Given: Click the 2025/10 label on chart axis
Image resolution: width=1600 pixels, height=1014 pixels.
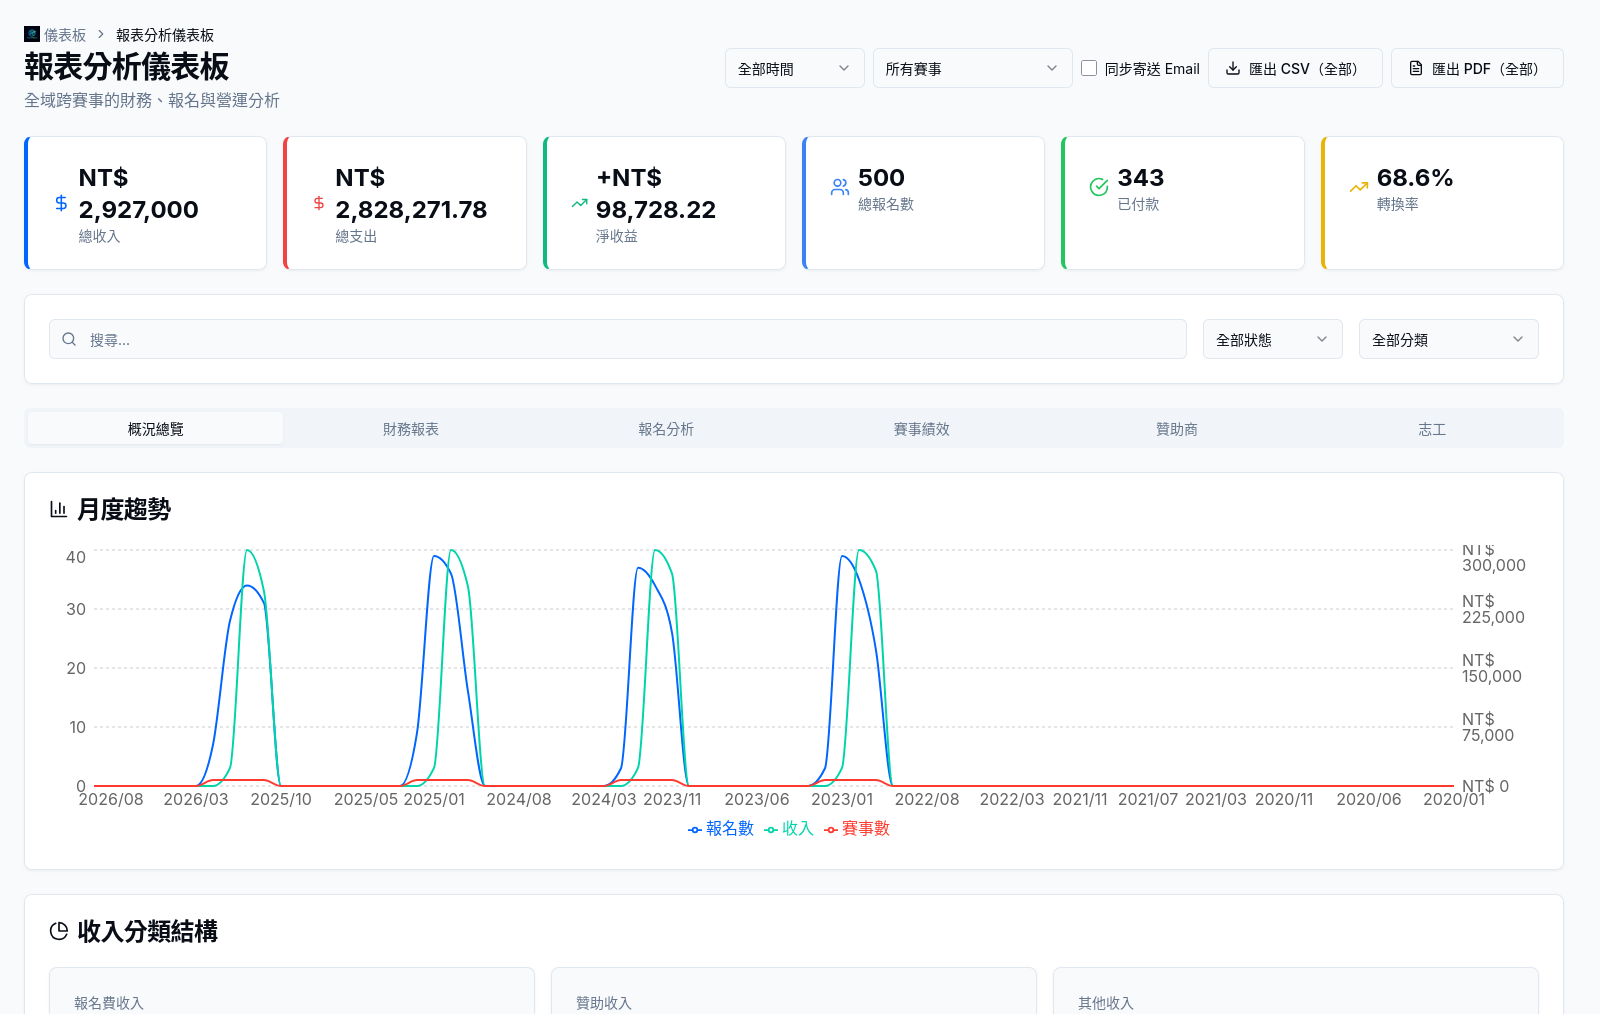Looking at the screenshot, I should 281,800.
